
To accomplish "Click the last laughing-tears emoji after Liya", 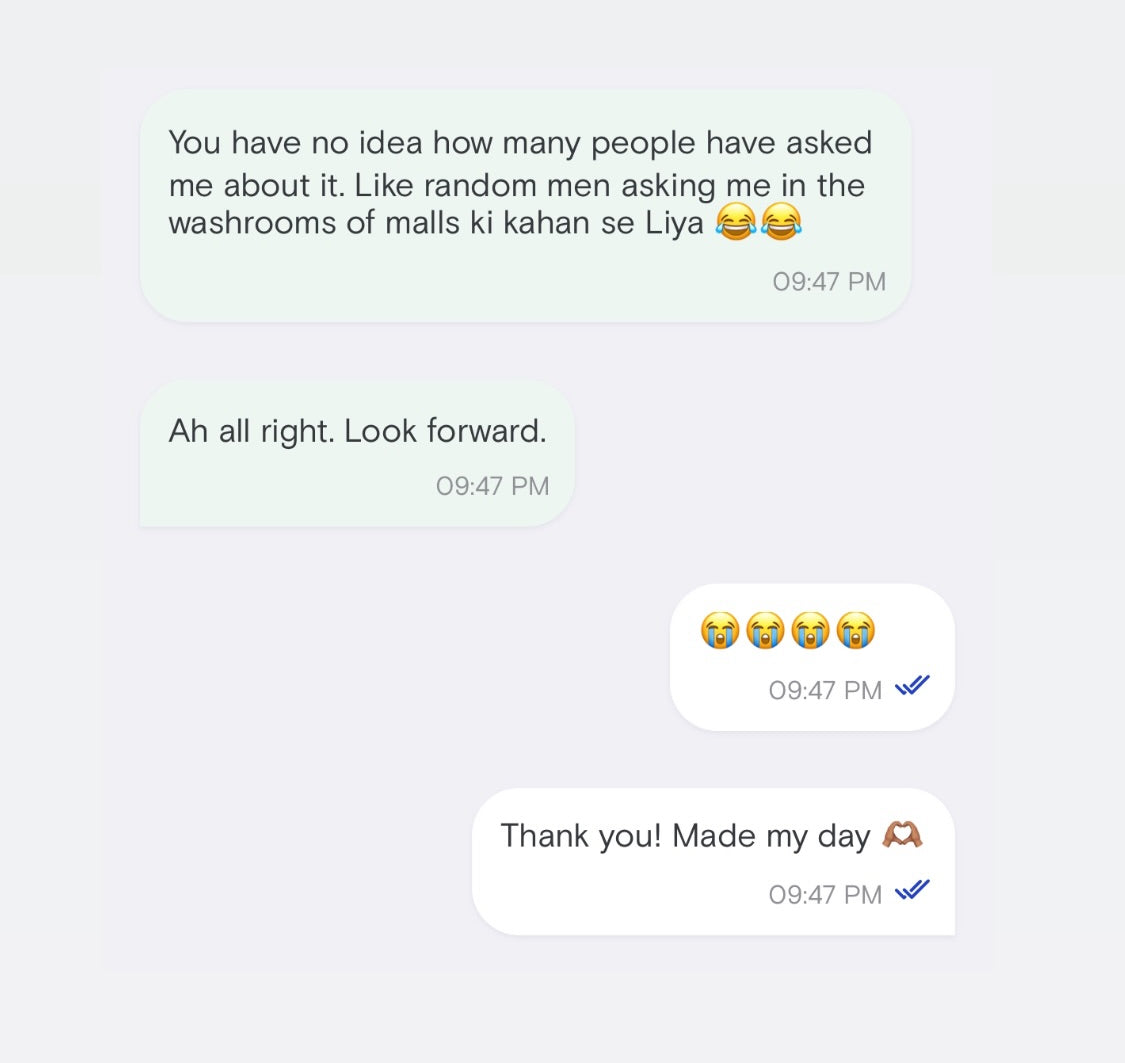I will click(x=781, y=223).
